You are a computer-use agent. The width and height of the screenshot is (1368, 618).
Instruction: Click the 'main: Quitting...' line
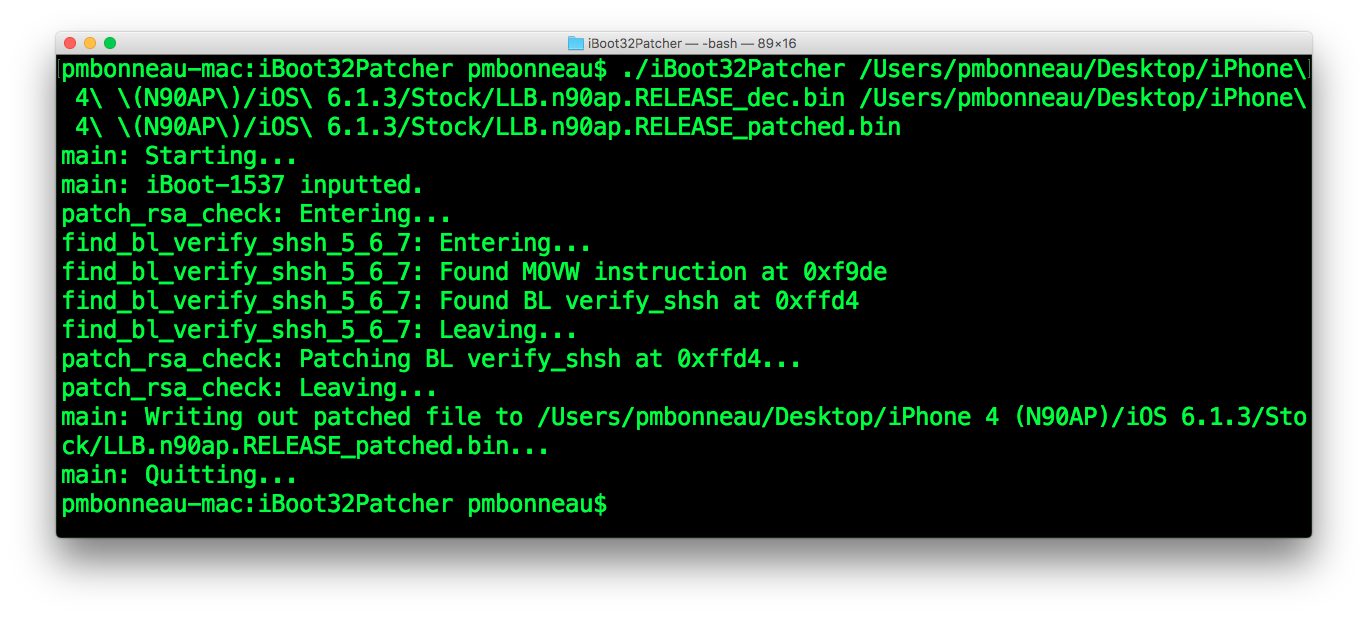179,475
